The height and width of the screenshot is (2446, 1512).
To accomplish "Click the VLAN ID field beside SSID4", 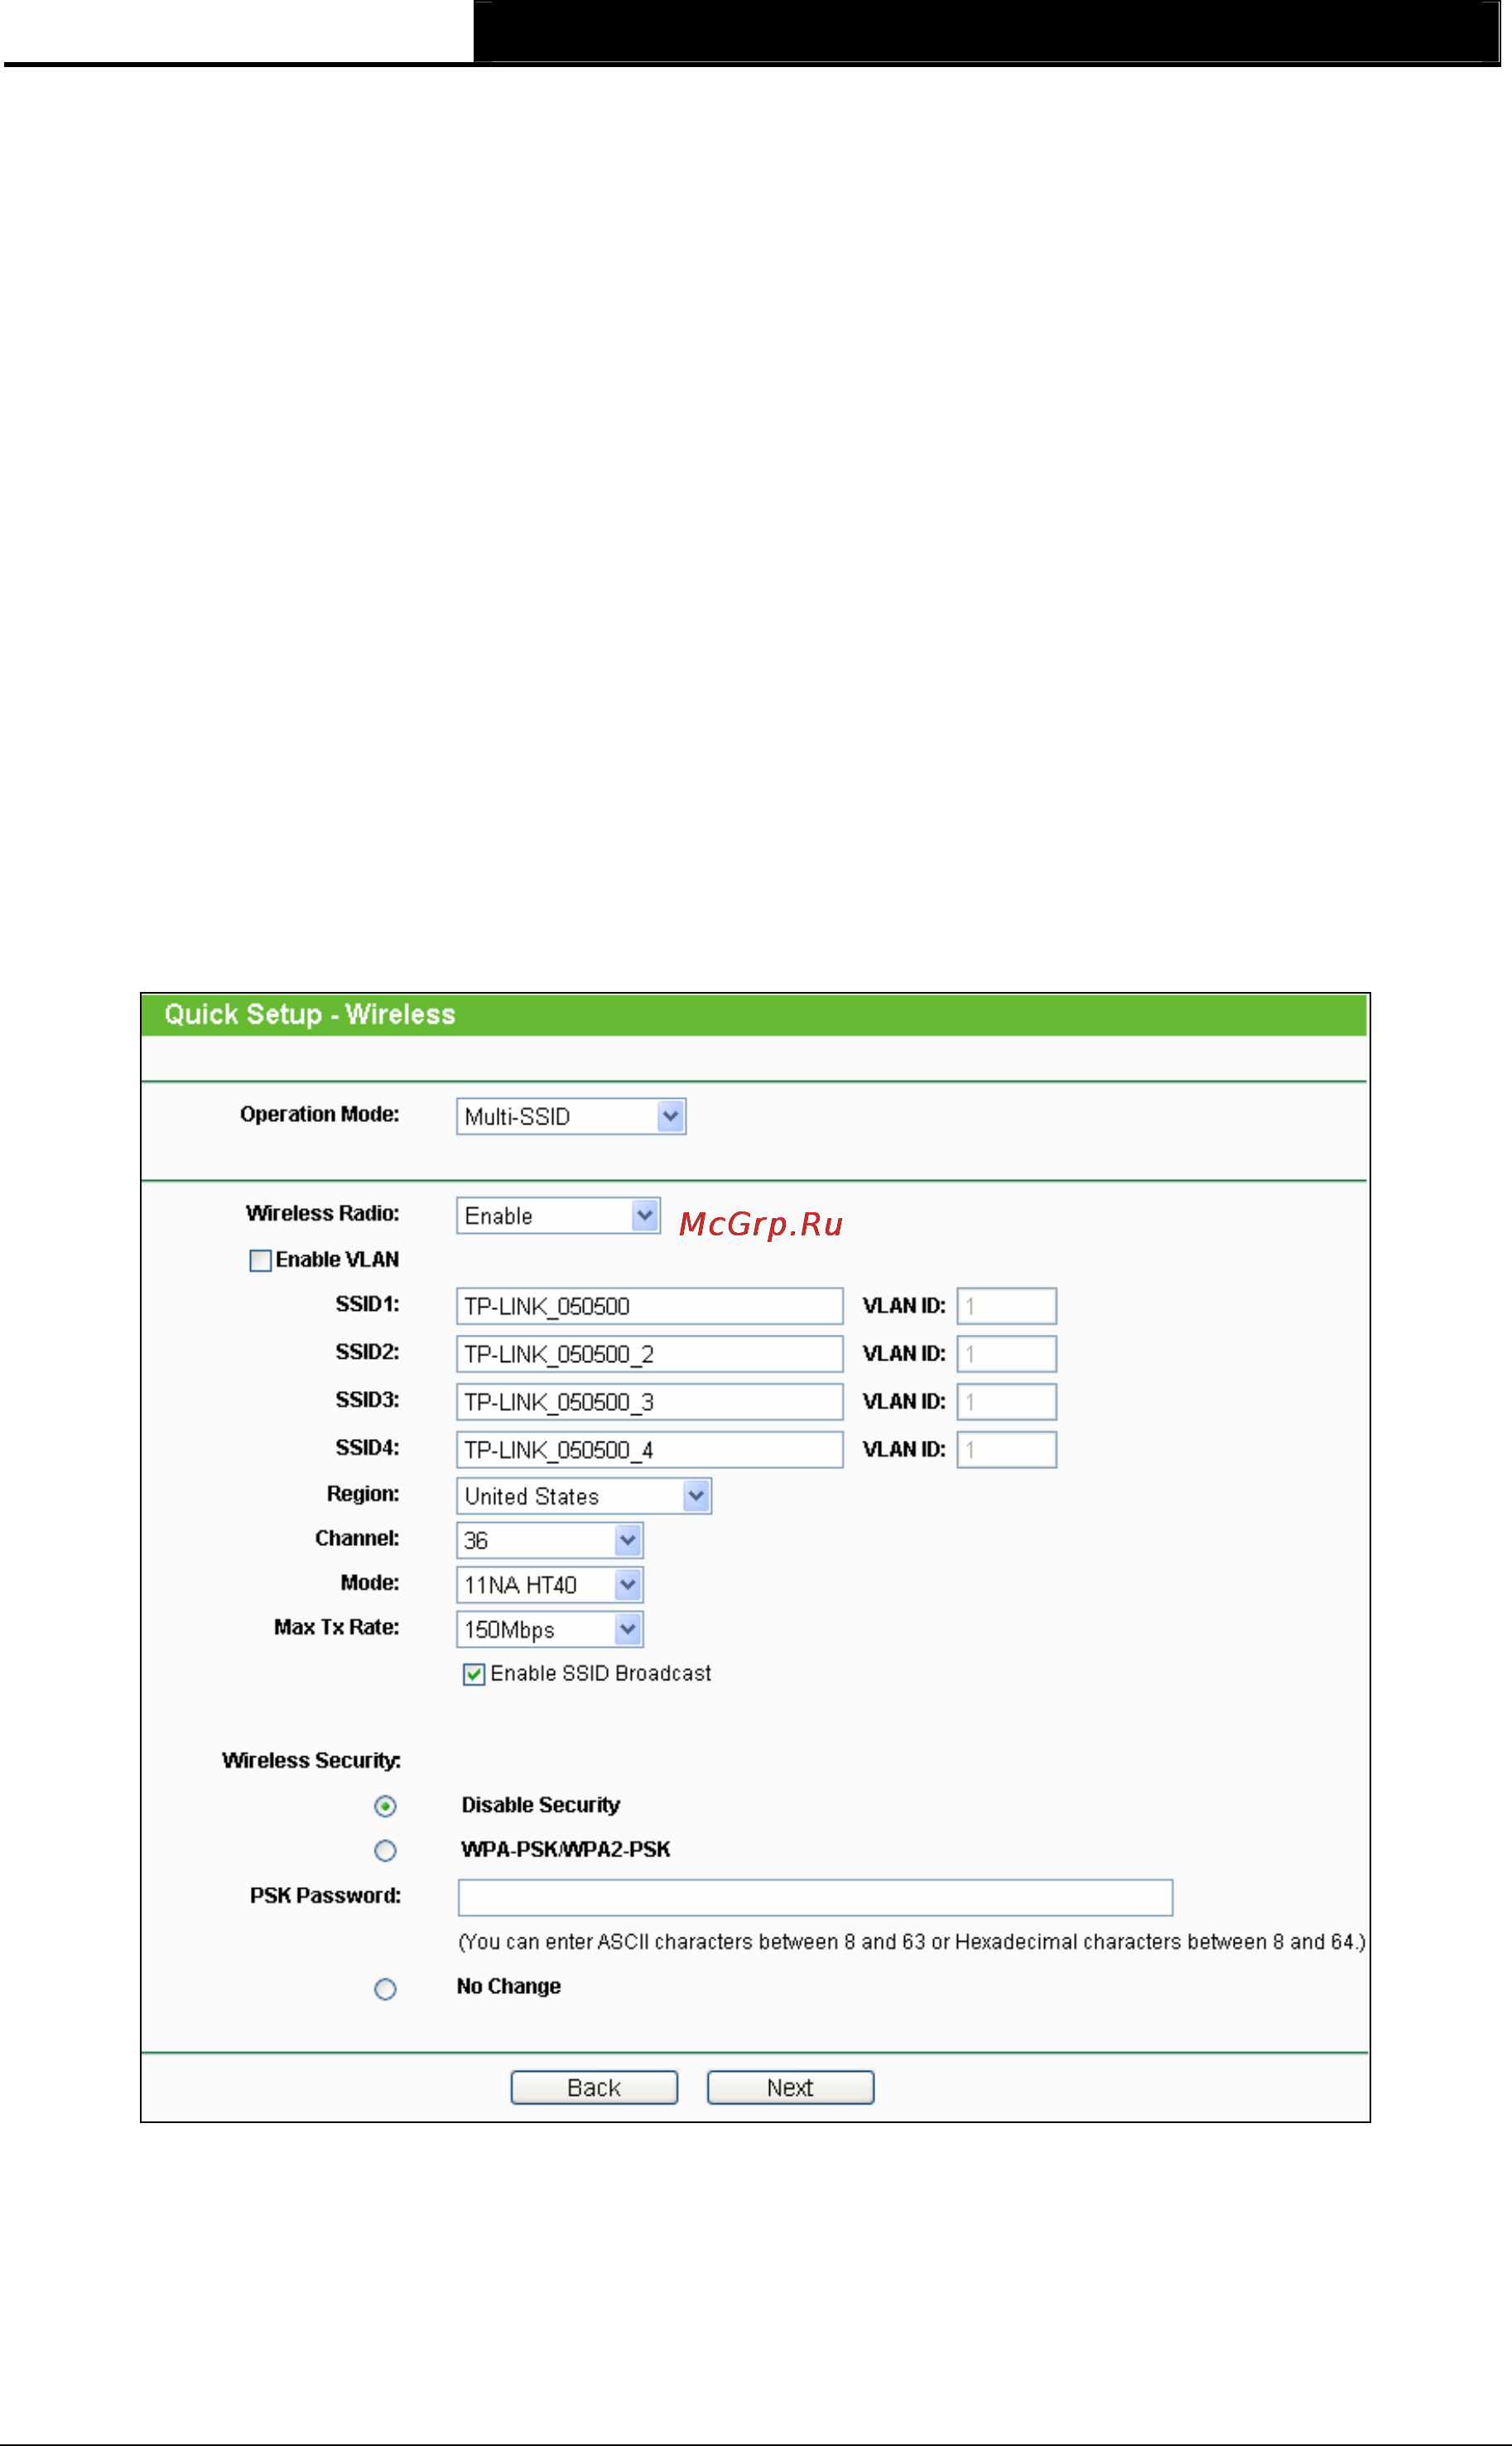I will tap(1007, 1450).
